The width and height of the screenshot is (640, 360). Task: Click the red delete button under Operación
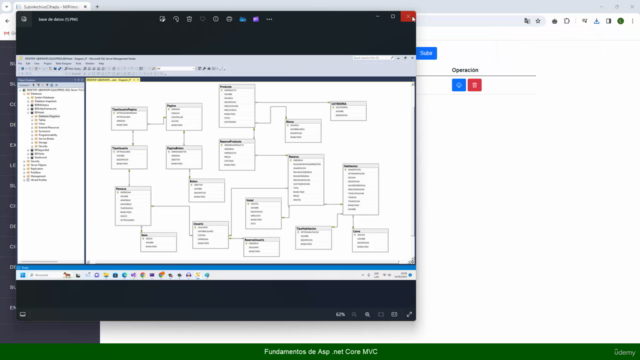[474, 85]
